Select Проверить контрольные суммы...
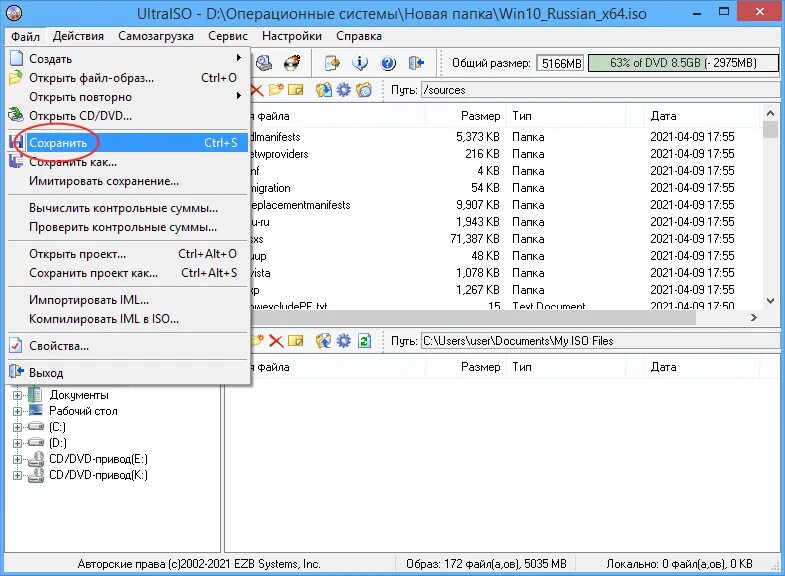 128,227
